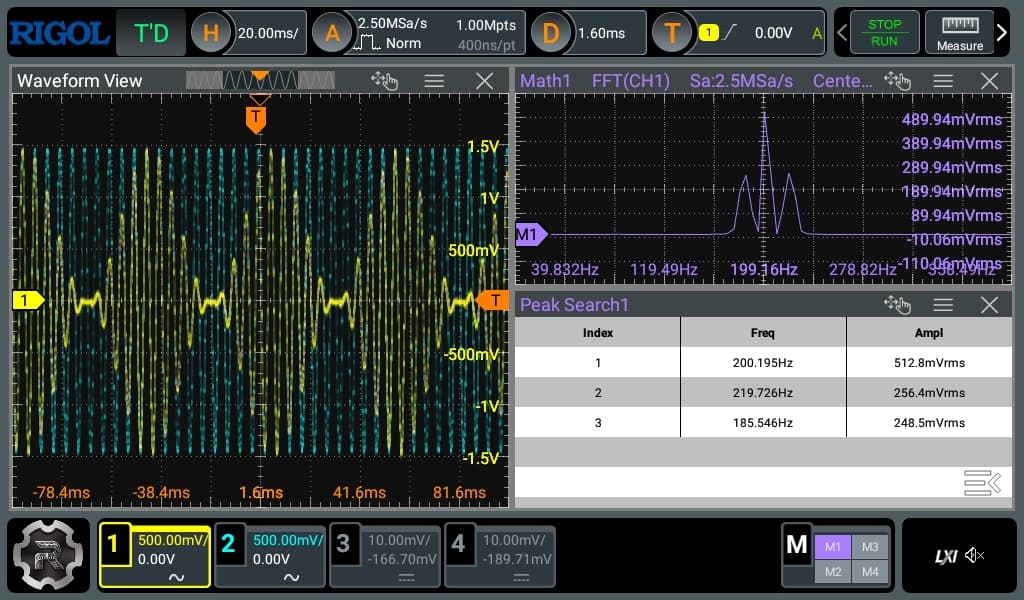1024x600 pixels.
Task: Click the T'D trigger status indicator
Action: tap(151, 33)
